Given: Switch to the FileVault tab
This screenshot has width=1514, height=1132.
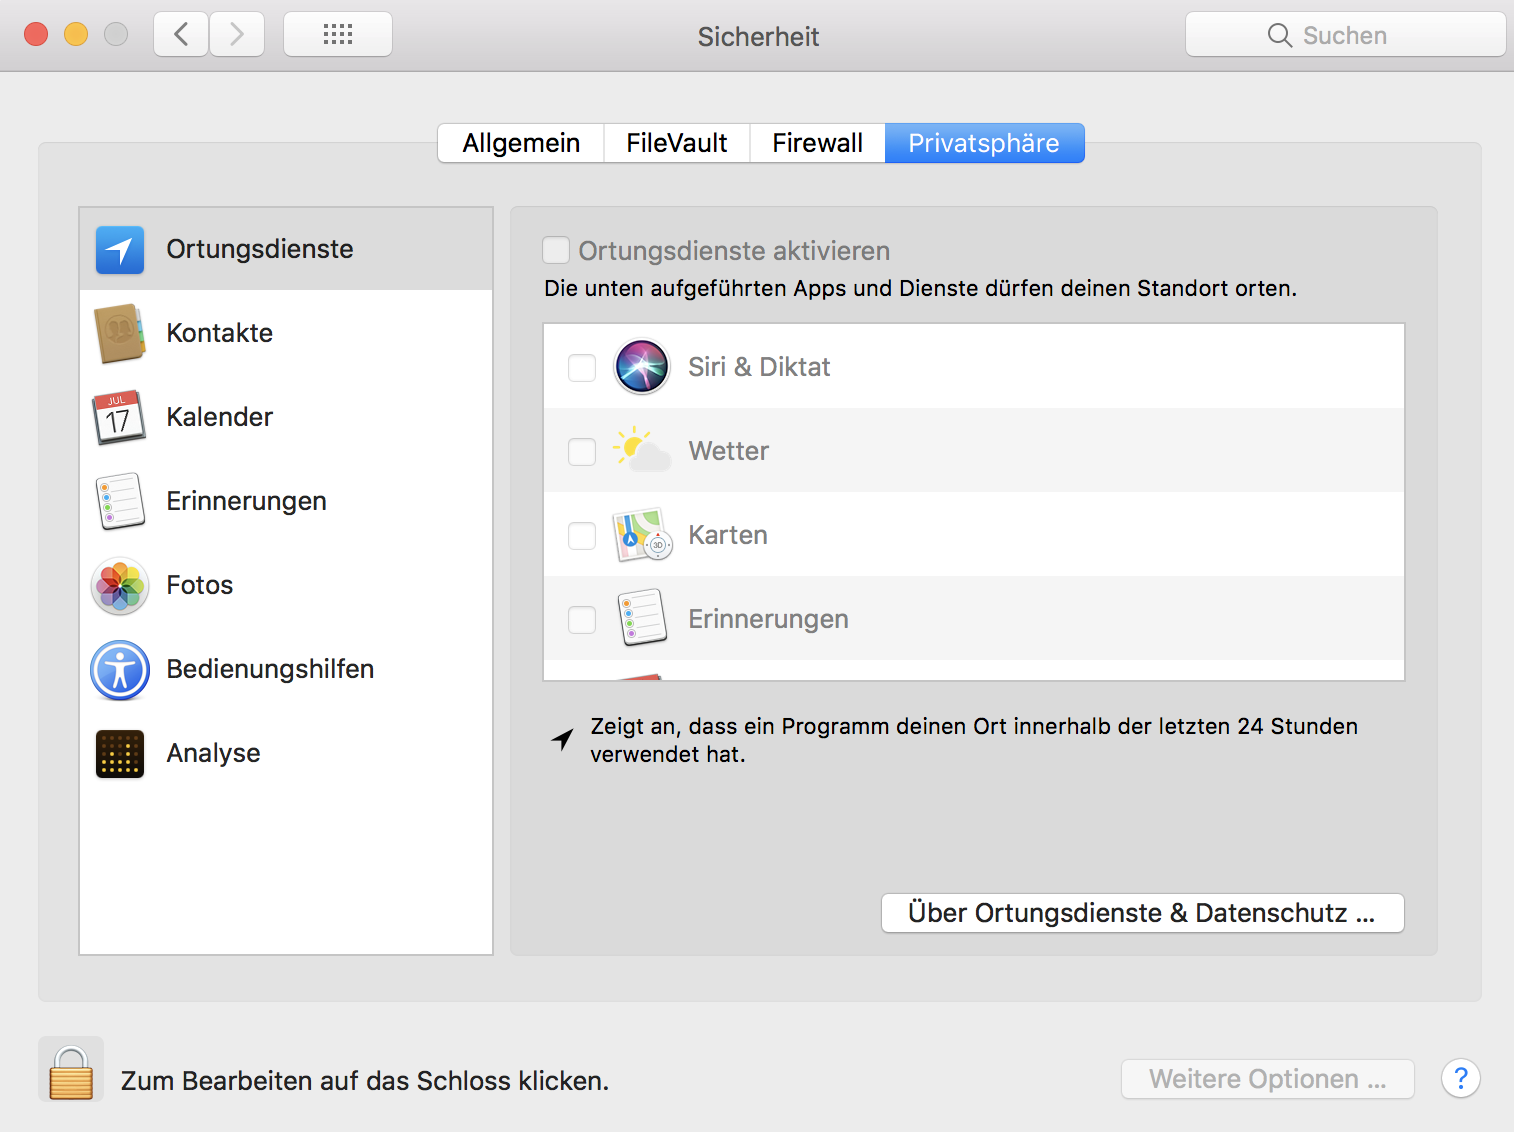Looking at the screenshot, I should pyautogui.click(x=677, y=143).
